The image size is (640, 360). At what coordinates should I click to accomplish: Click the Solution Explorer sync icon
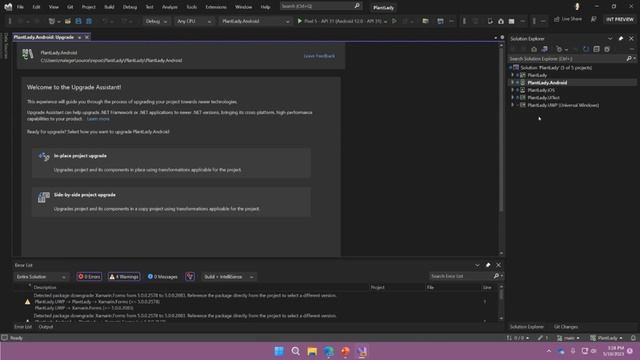pyautogui.click(x=586, y=49)
